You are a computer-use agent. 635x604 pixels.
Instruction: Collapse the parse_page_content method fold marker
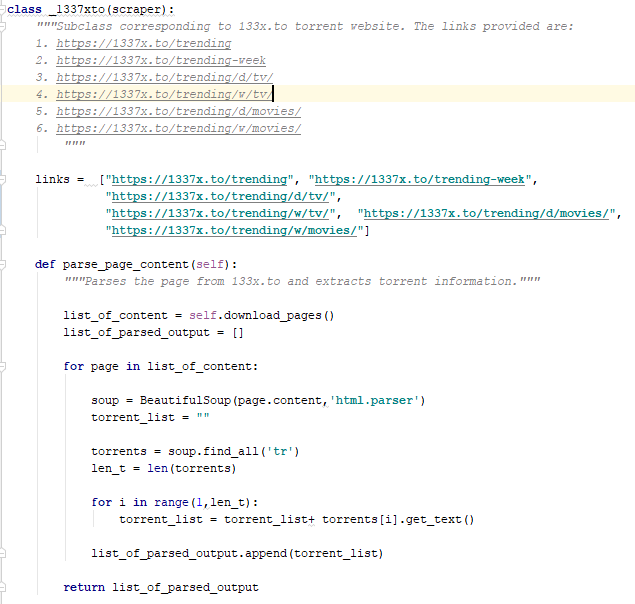pyautogui.click(x=2, y=265)
